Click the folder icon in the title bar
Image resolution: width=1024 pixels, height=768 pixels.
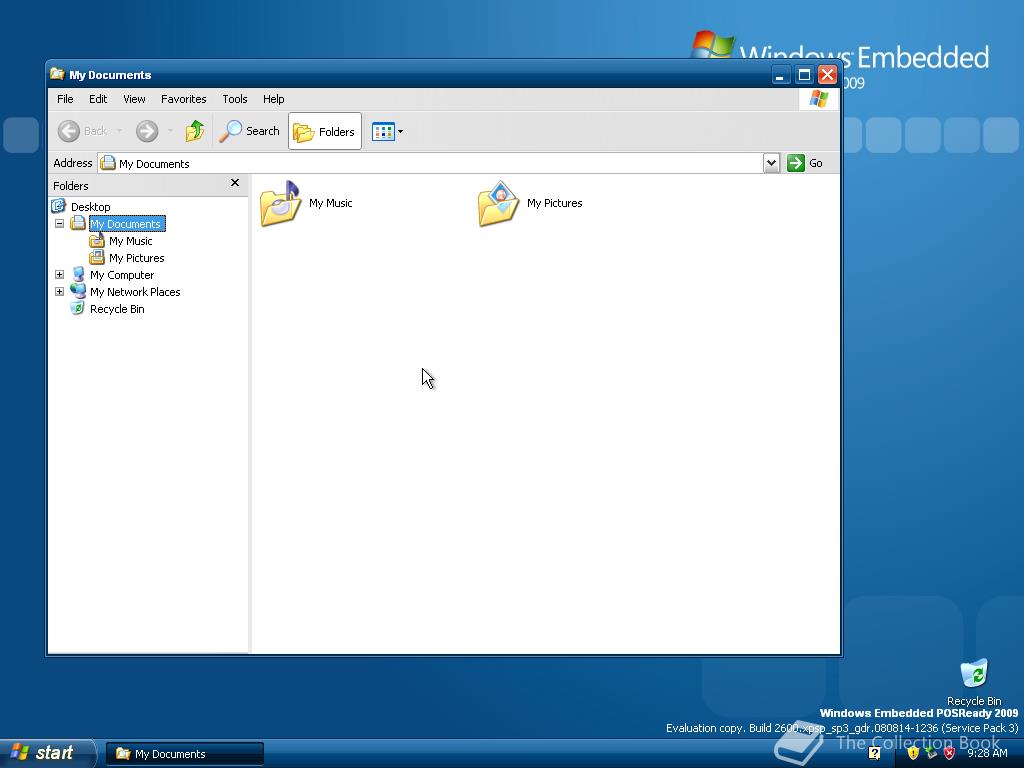point(57,74)
